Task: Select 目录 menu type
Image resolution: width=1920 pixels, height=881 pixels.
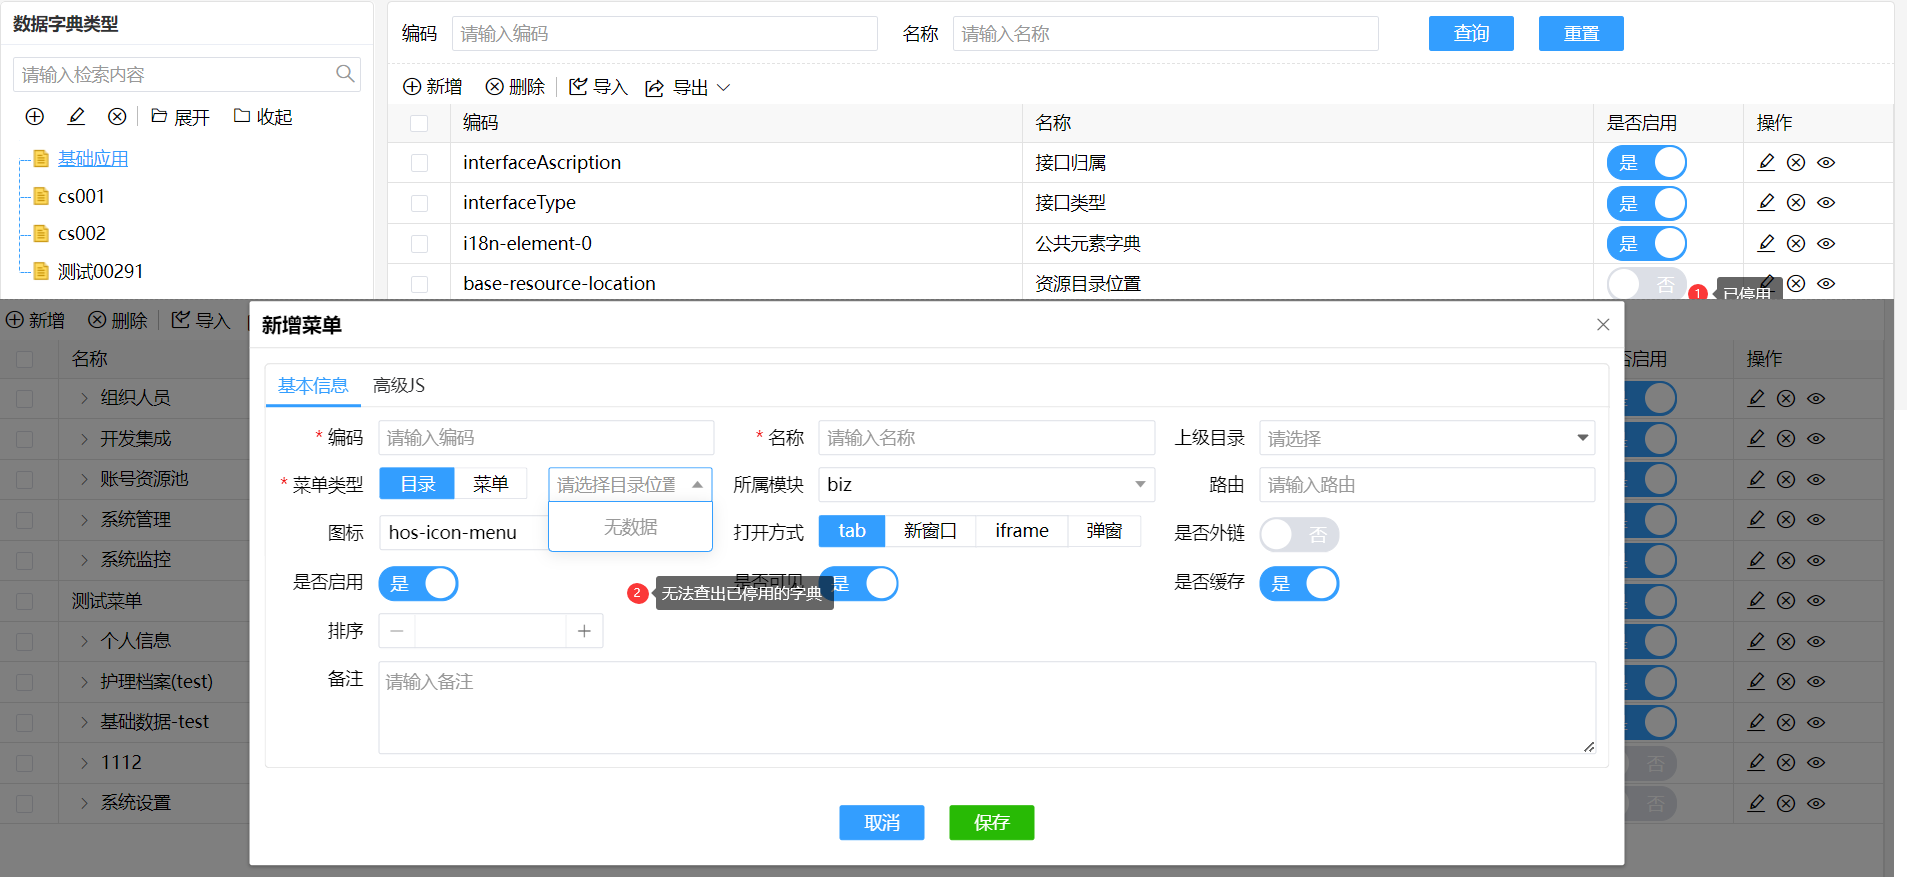Action: coord(417,484)
